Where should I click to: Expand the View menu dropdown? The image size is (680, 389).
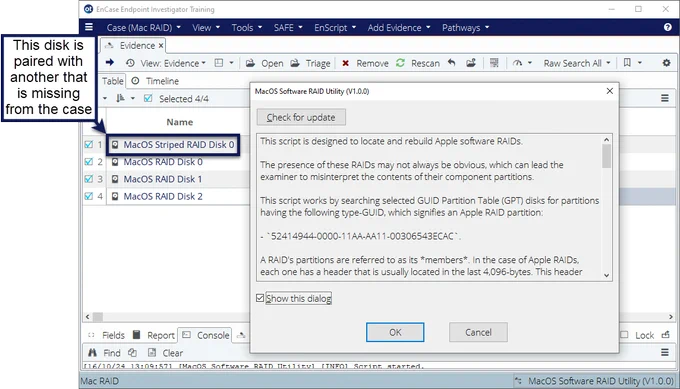point(206,28)
